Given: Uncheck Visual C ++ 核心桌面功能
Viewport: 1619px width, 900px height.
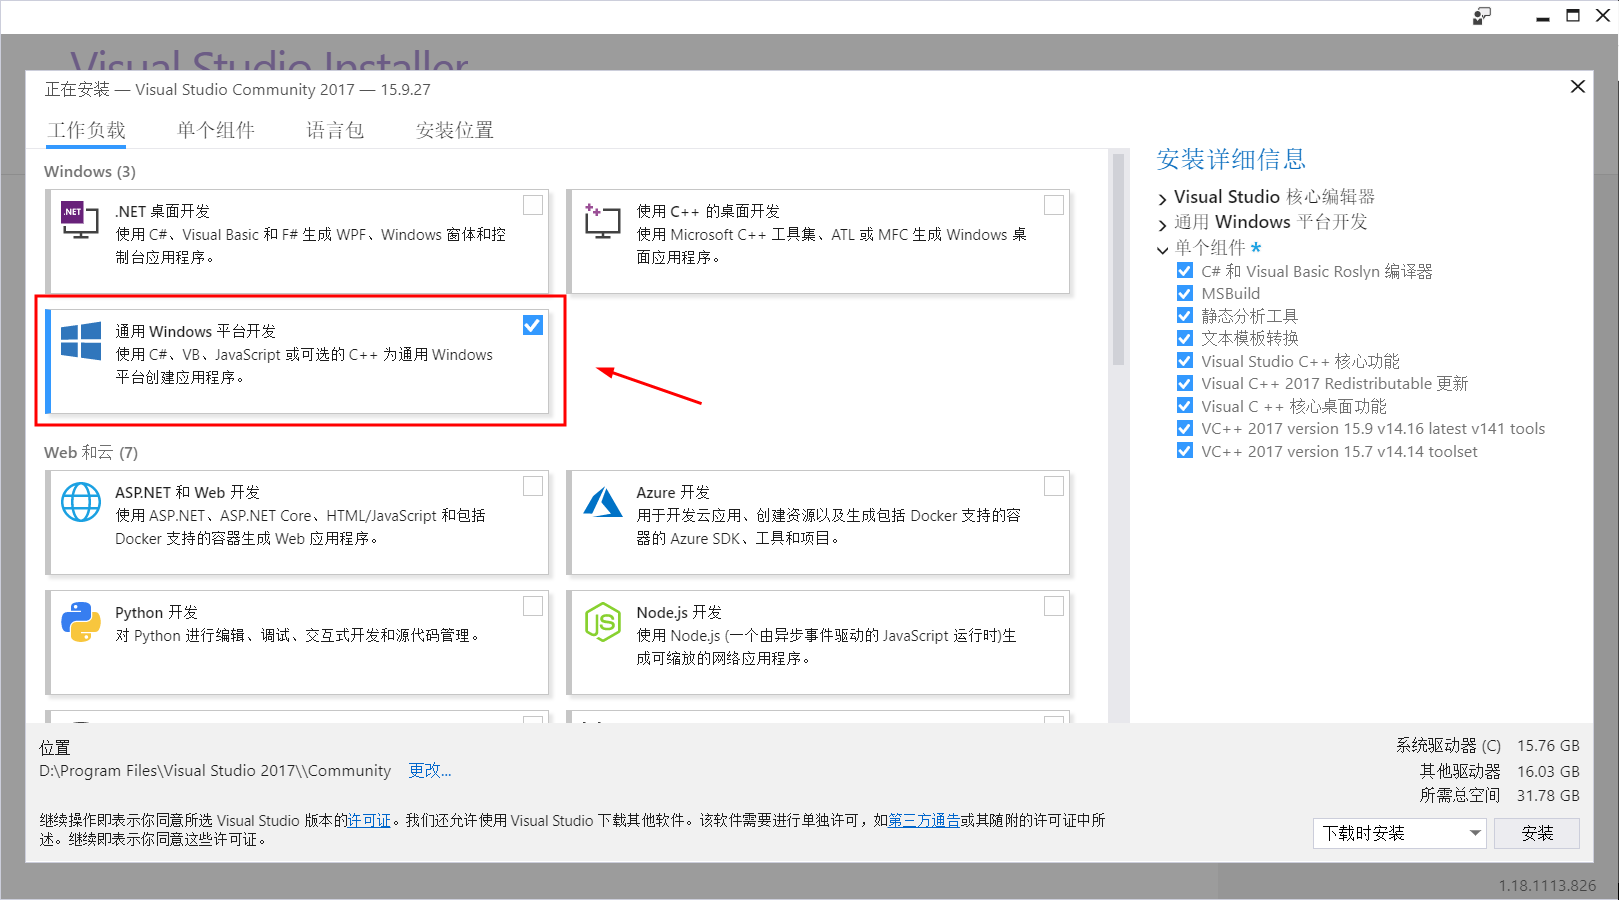Looking at the screenshot, I should coord(1185,406).
